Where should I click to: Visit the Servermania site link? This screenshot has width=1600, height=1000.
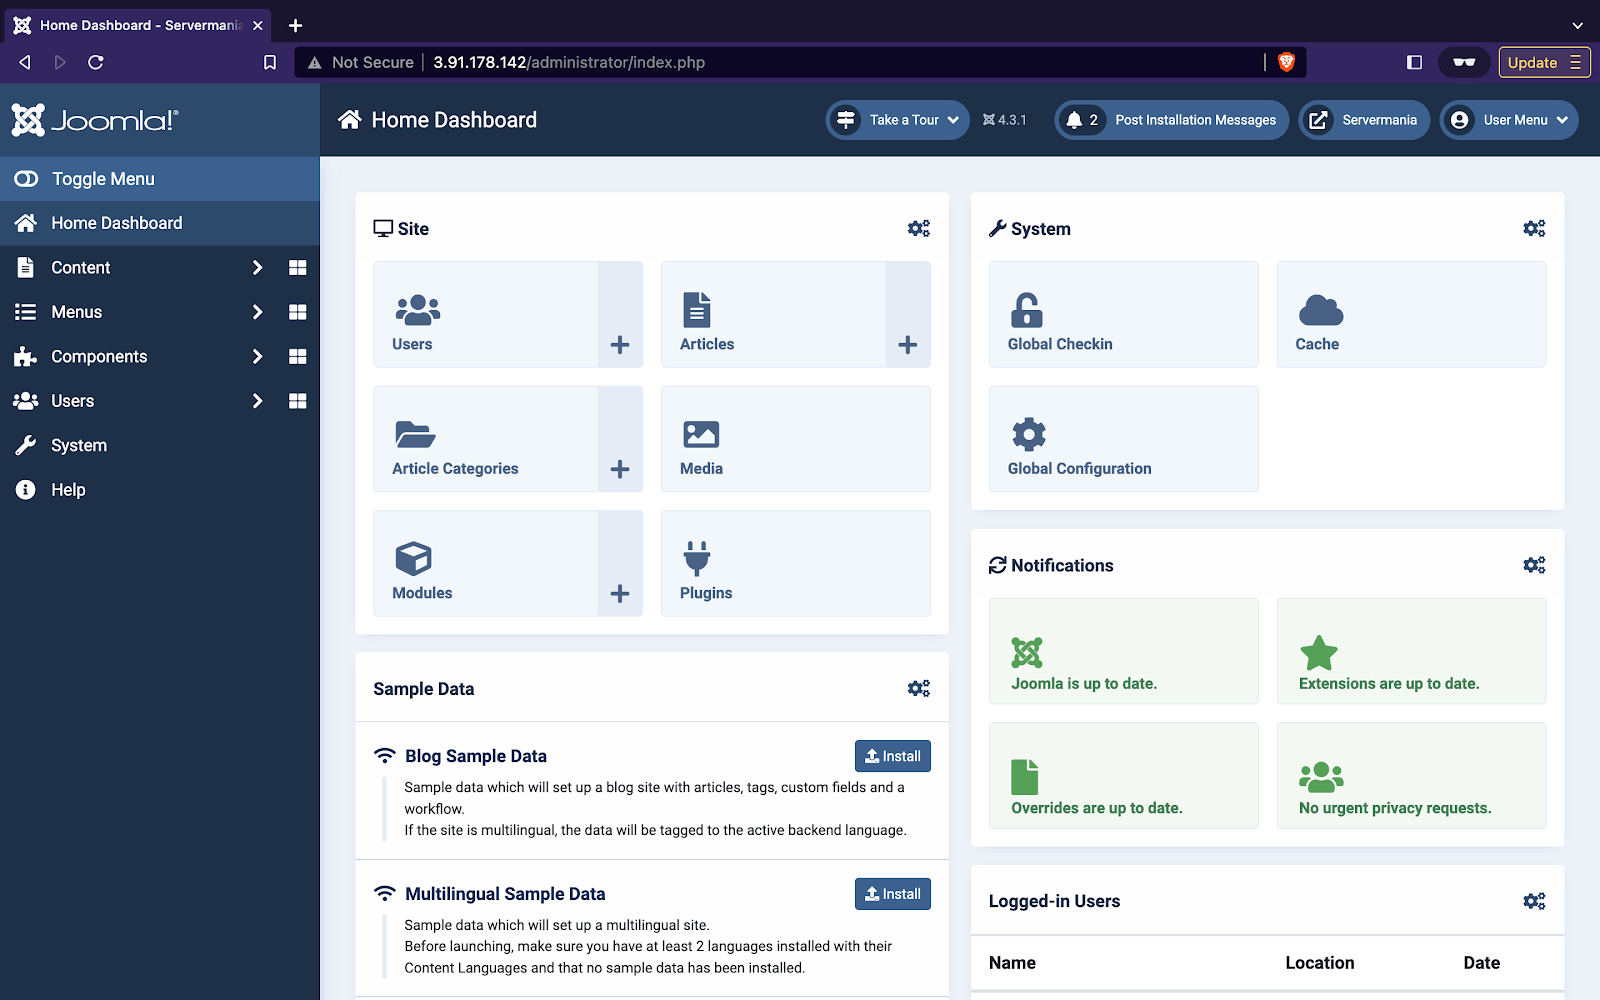coord(1364,120)
